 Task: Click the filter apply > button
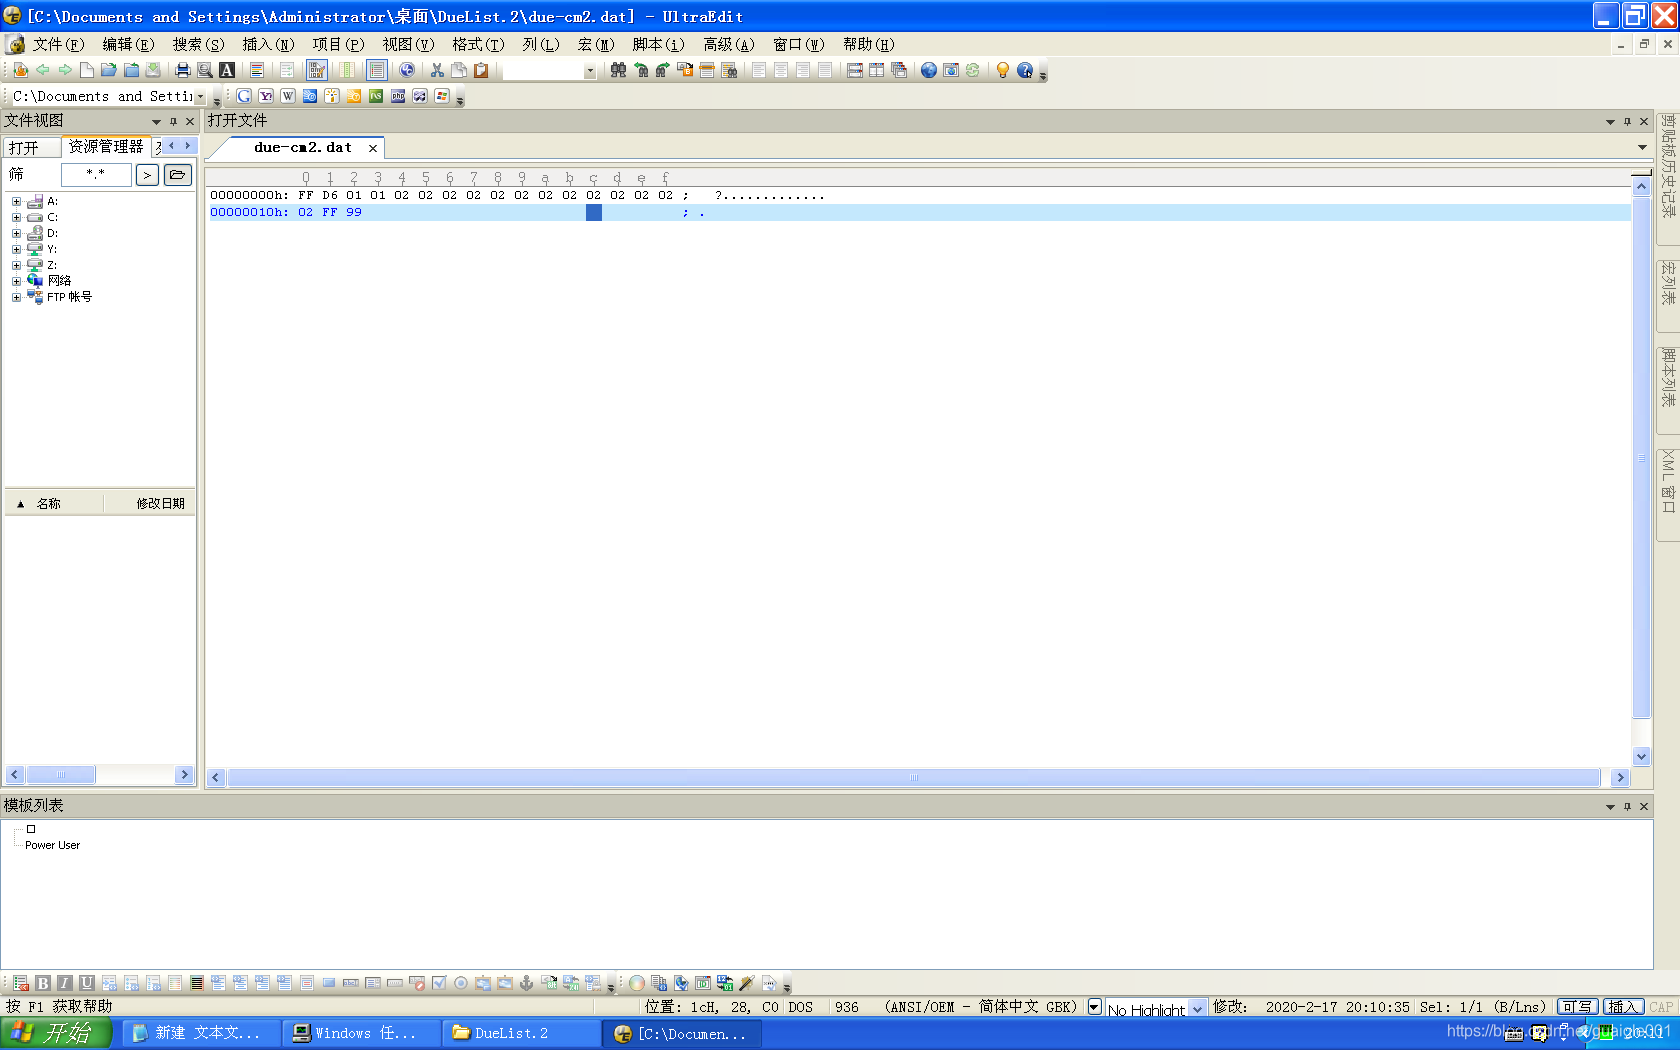(x=147, y=175)
